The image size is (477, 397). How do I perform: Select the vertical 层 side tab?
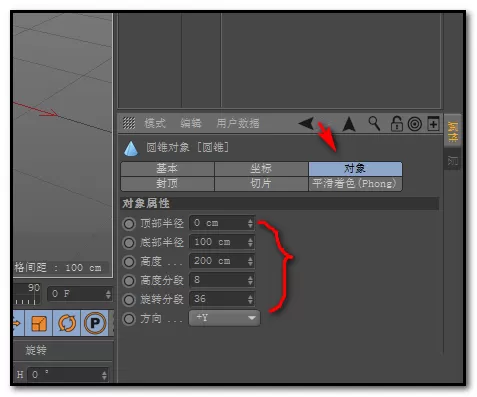453,160
